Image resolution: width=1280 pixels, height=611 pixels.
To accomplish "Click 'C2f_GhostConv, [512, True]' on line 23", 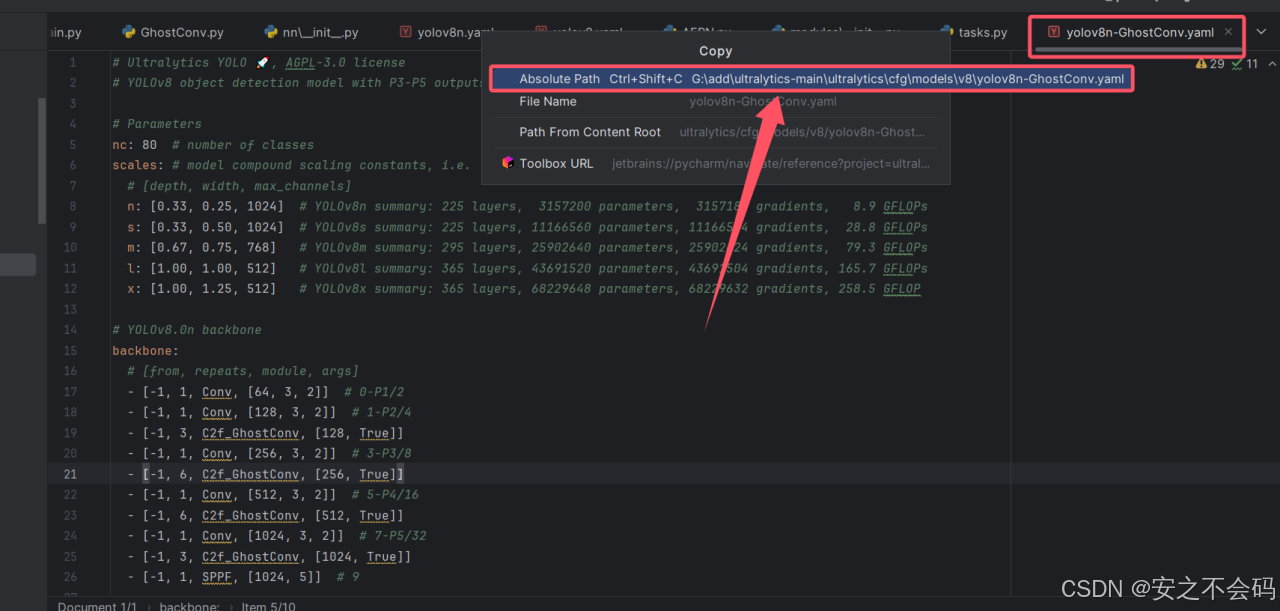I will 299,515.
